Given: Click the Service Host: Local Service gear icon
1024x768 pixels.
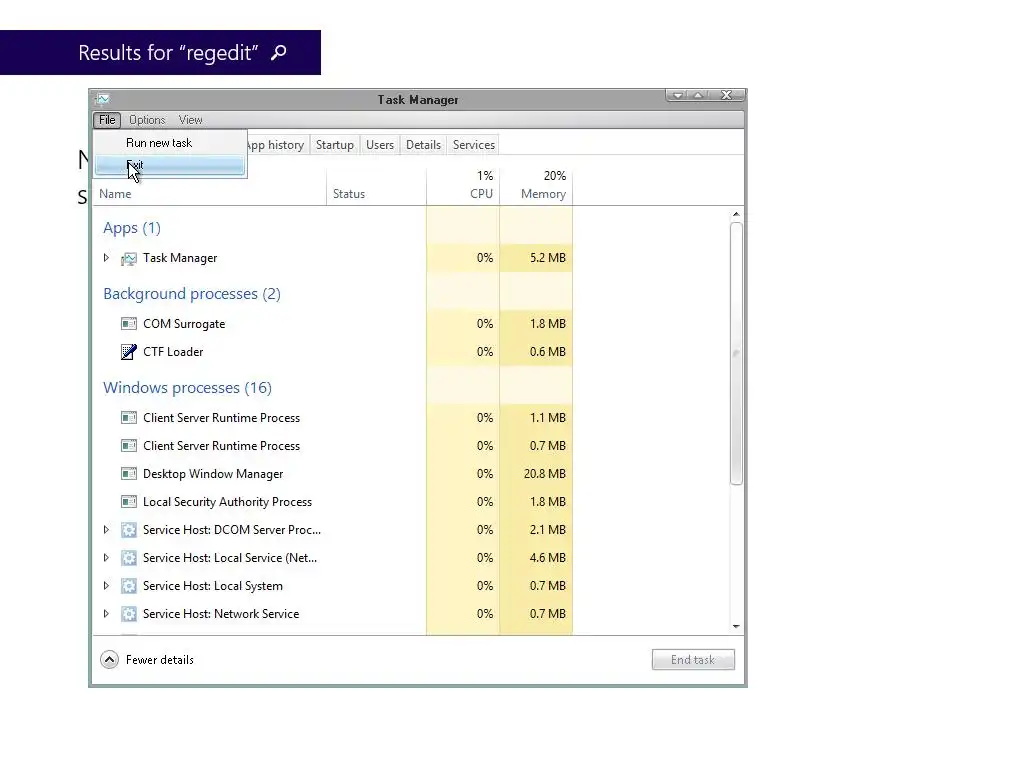Looking at the screenshot, I should click(129, 558).
